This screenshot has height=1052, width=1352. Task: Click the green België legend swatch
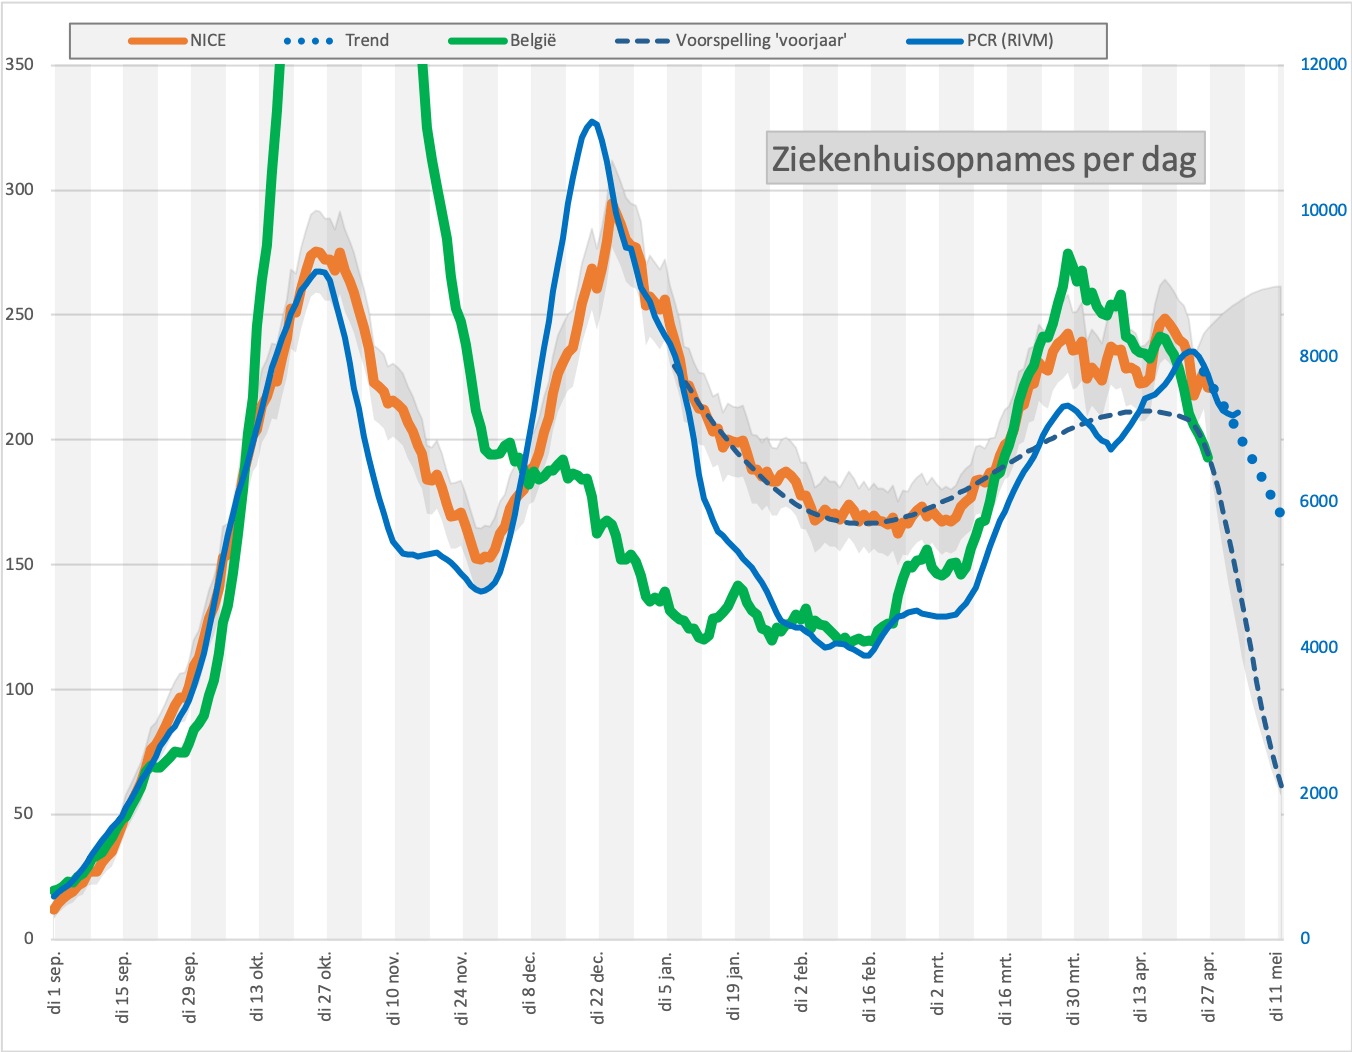point(478,41)
